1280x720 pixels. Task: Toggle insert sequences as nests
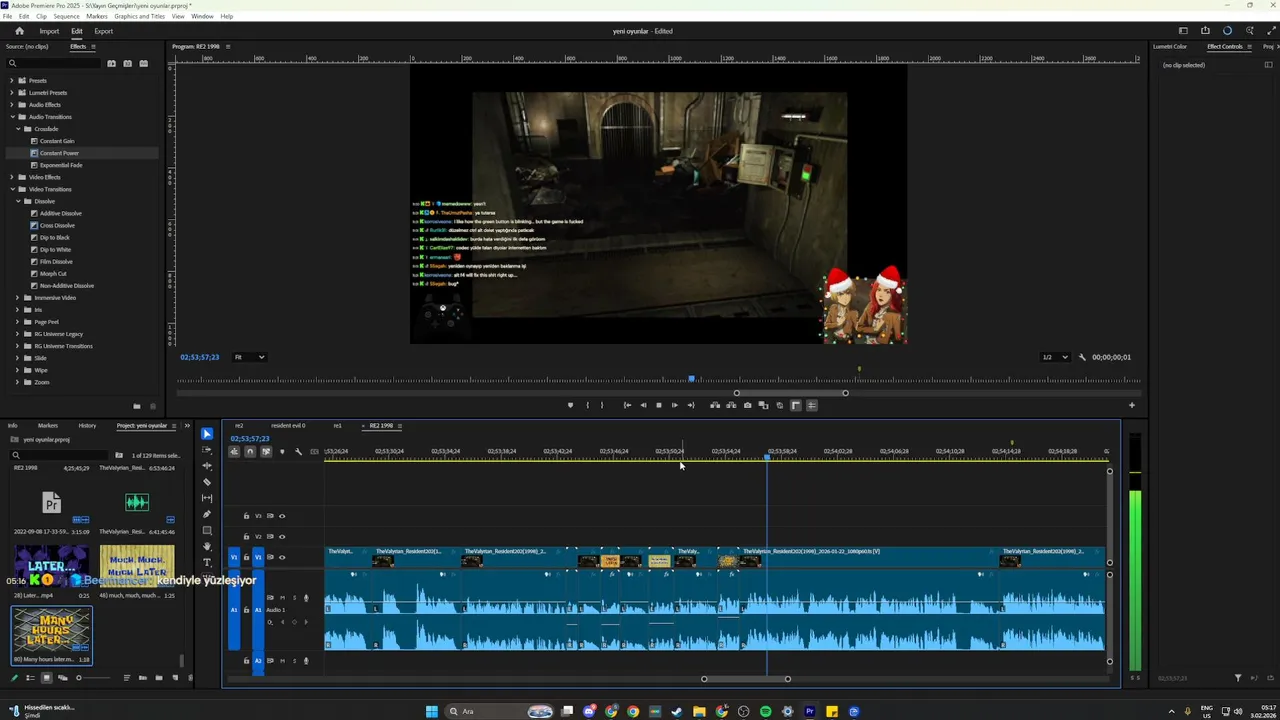point(234,452)
